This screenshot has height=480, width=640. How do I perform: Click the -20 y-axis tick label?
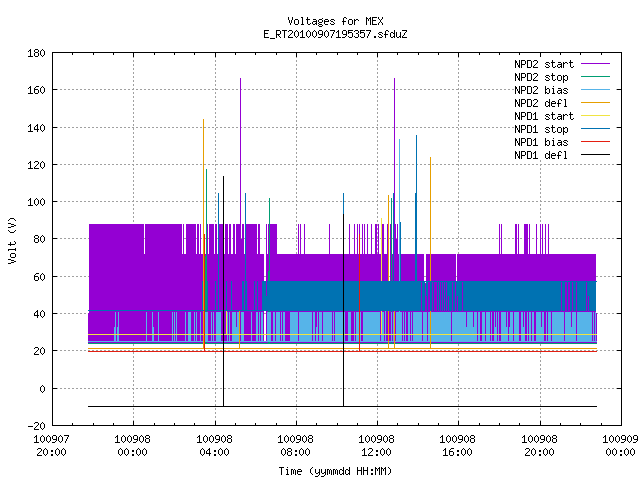(36, 426)
